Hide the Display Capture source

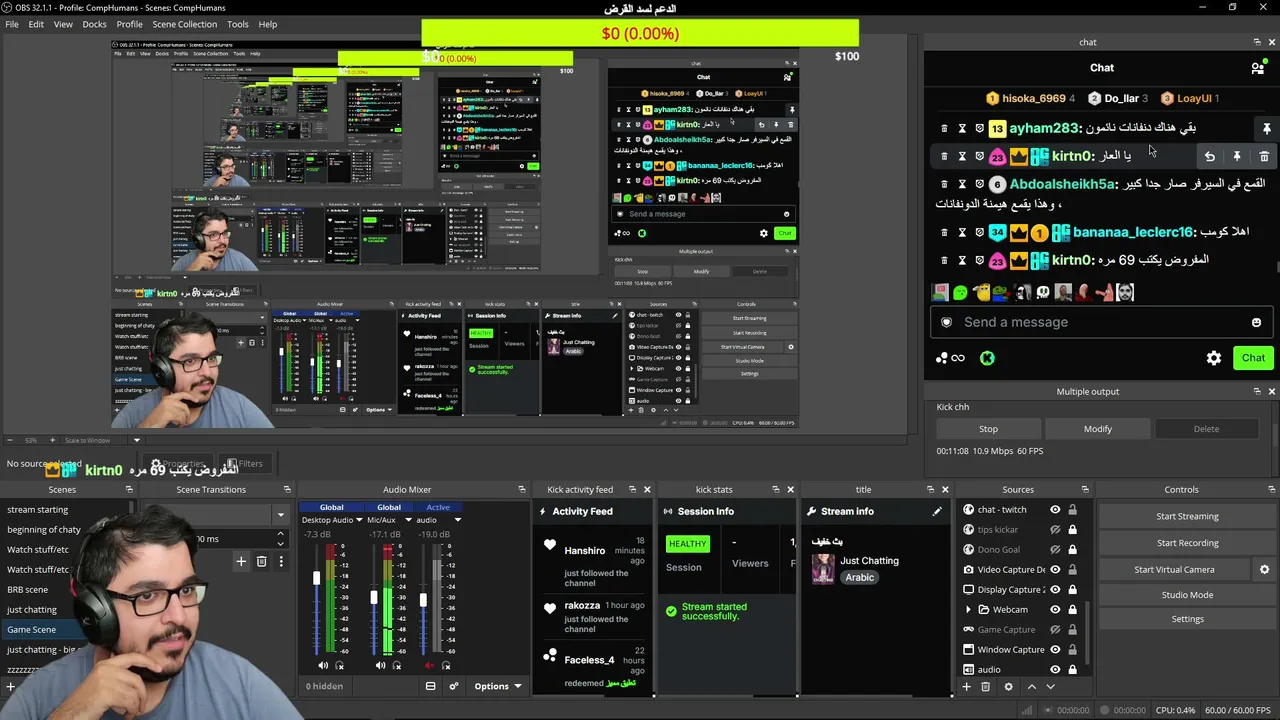1055,590
